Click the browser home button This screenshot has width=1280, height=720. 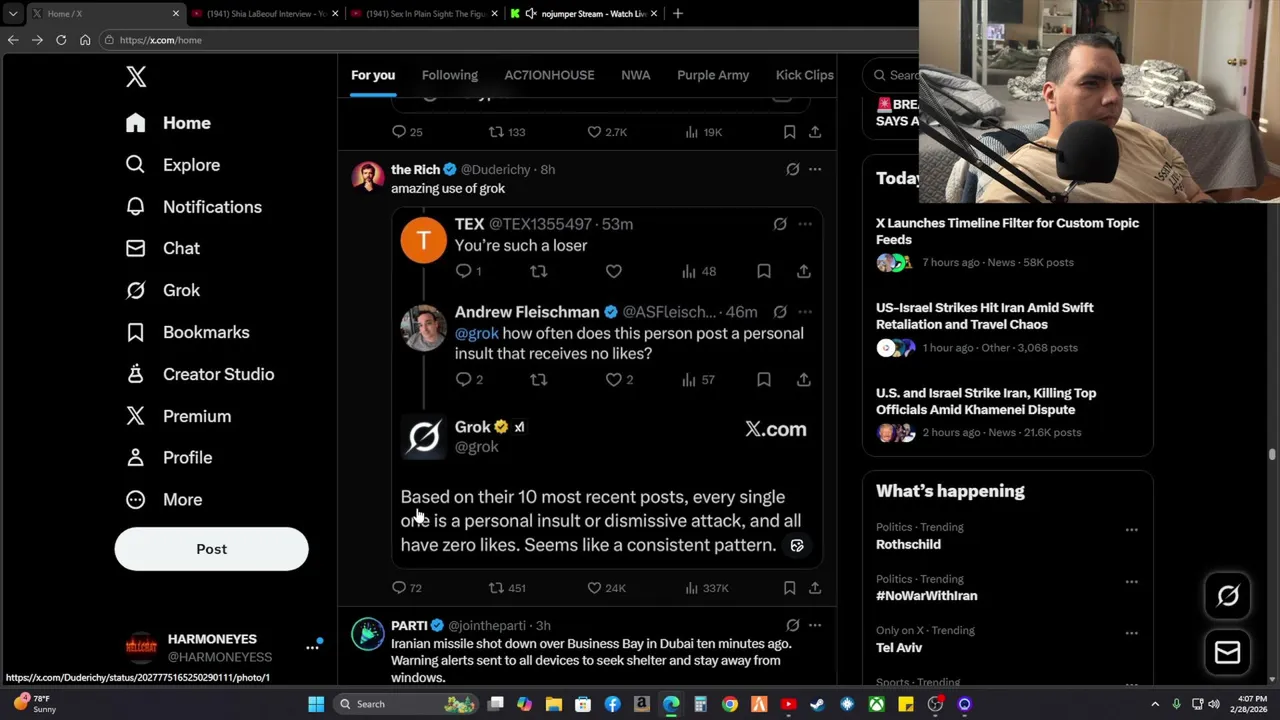(x=85, y=40)
